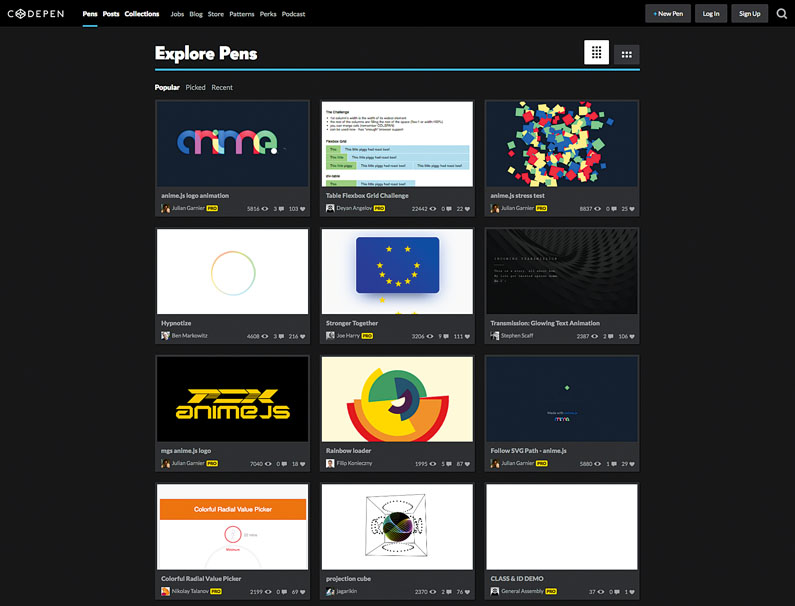
Task: Open the Store link
Action: click(x=215, y=14)
